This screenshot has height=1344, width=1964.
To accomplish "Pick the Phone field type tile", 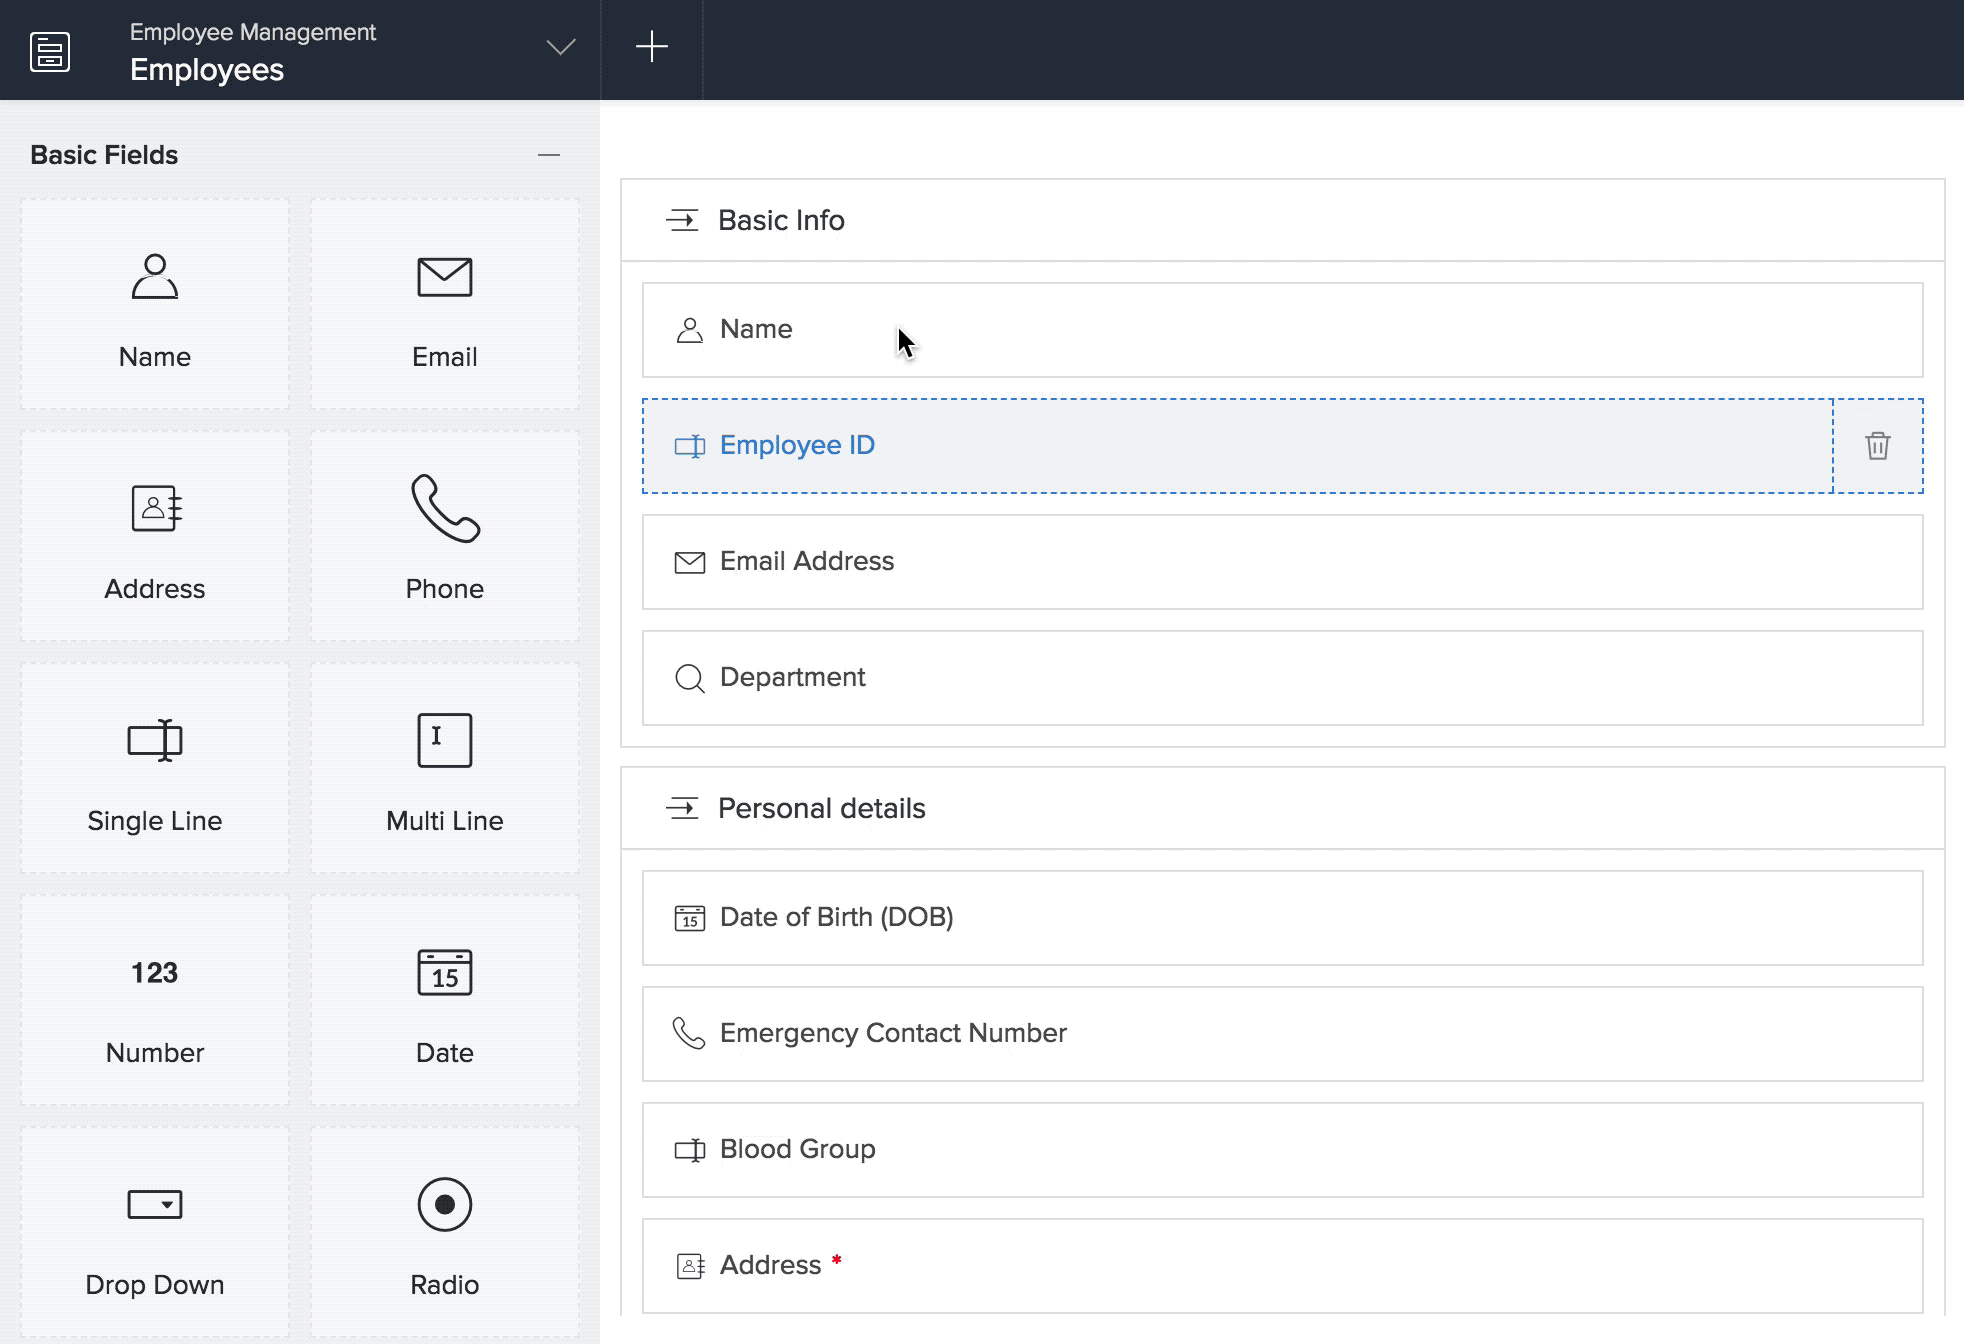I will pos(444,537).
